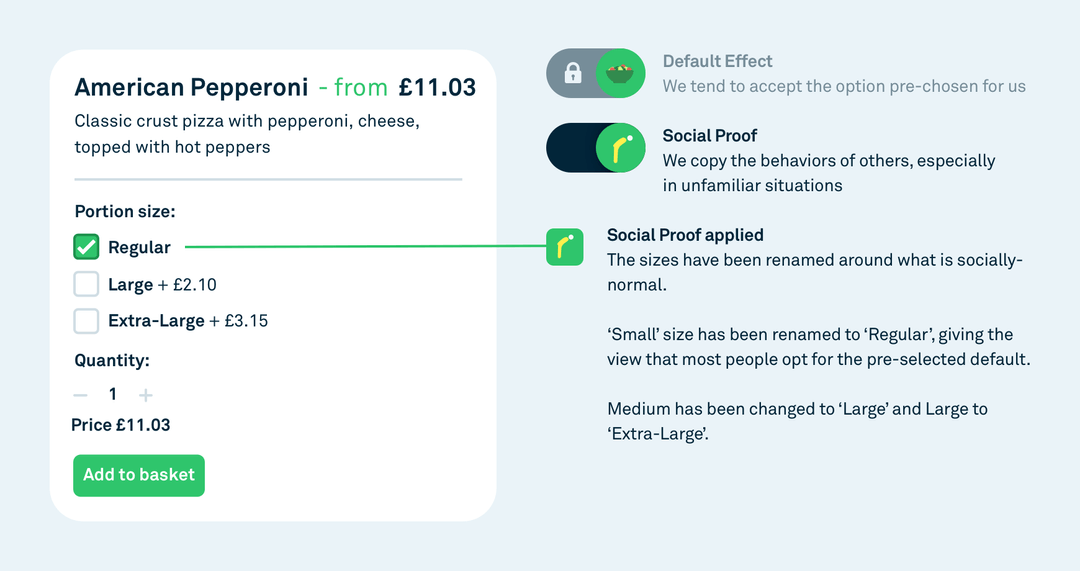Decrease quantity with the minus button
This screenshot has height=571, width=1080.
[x=81, y=395]
